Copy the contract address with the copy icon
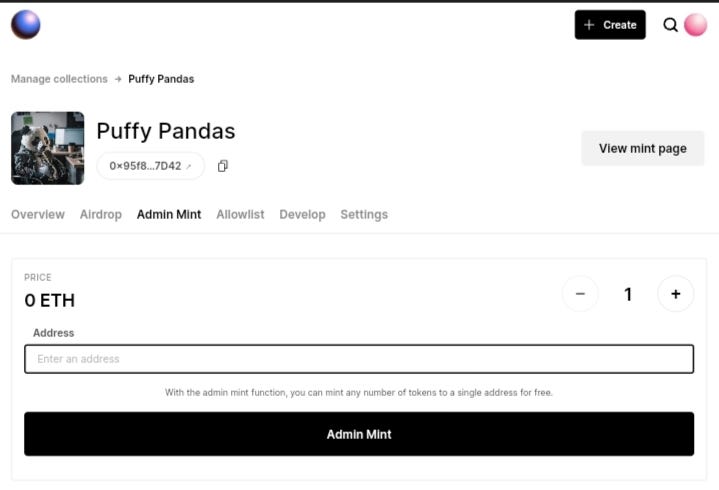This screenshot has height=490, width=719. 222,166
